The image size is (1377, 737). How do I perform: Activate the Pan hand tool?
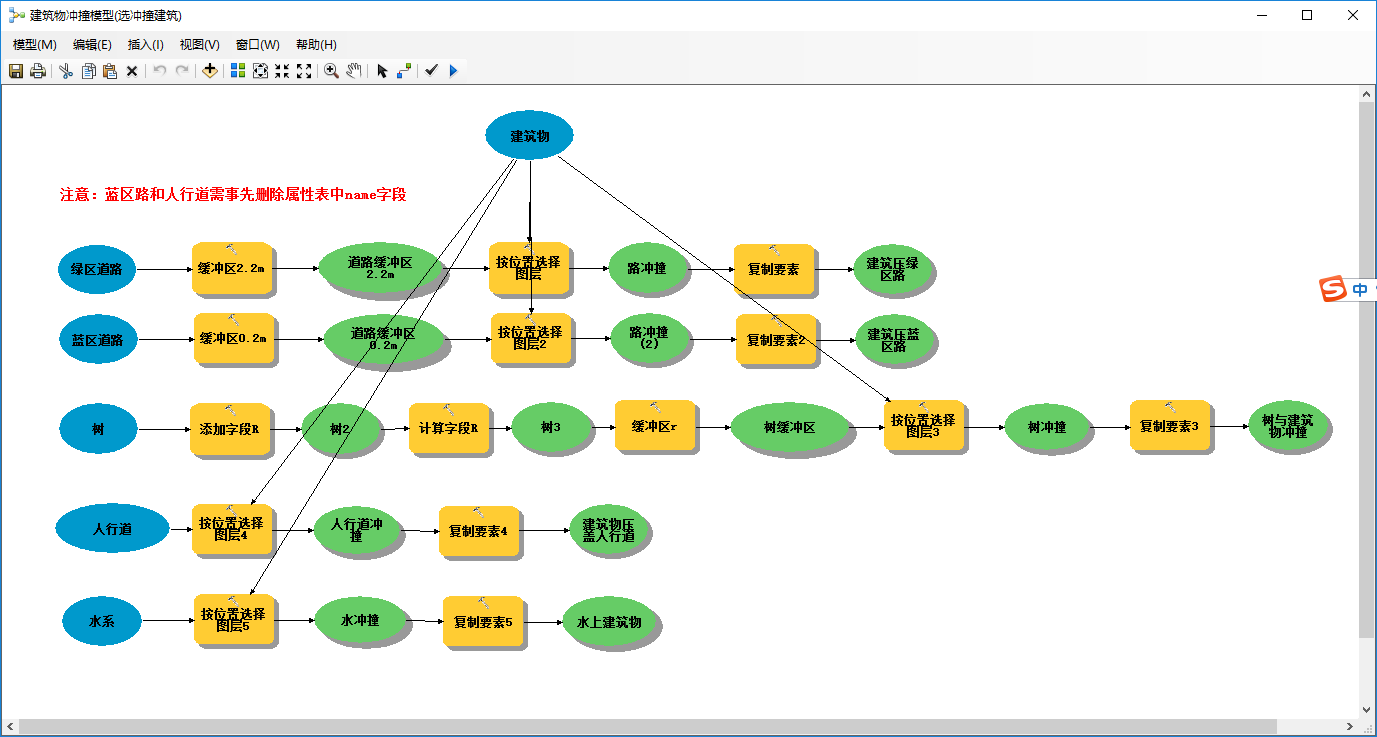click(354, 71)
